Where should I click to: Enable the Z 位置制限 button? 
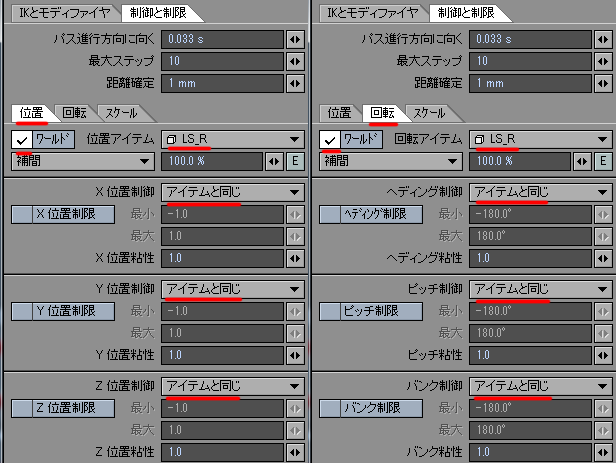coord(63,408)
